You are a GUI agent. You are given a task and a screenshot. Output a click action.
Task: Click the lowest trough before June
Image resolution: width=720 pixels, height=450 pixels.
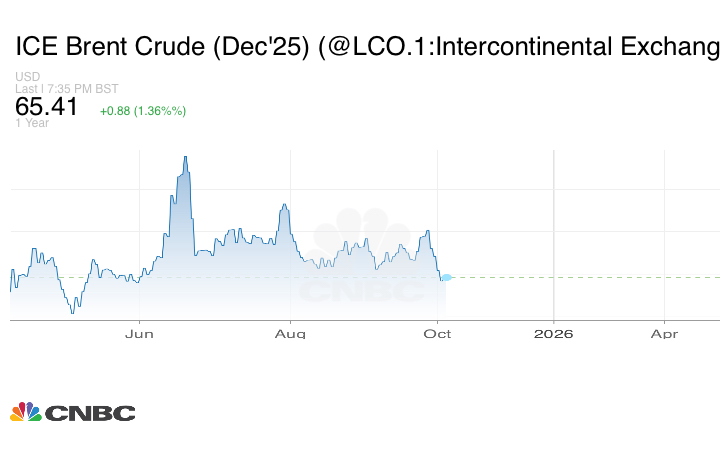tap(72, 312)
